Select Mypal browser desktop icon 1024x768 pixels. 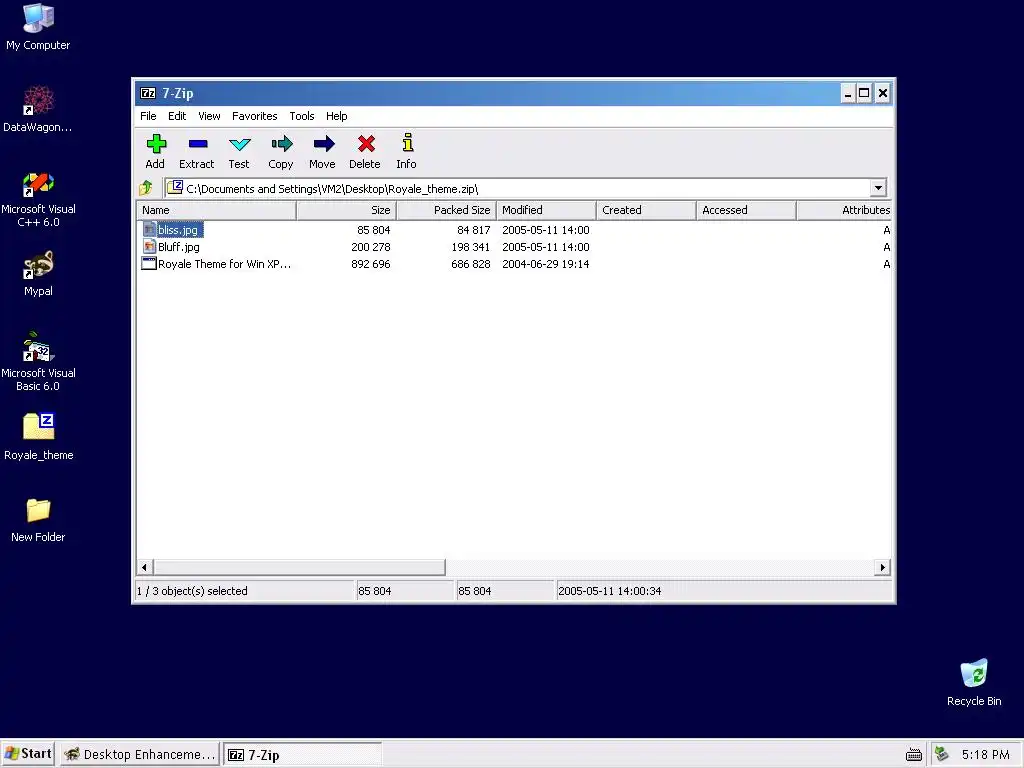pos(38,265)
